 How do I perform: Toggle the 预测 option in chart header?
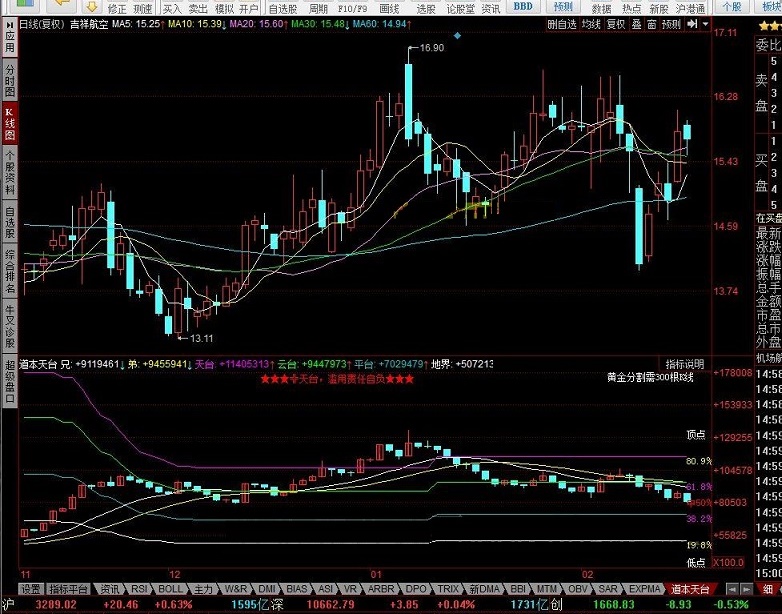pyautogui.click(x=671, y=24)
